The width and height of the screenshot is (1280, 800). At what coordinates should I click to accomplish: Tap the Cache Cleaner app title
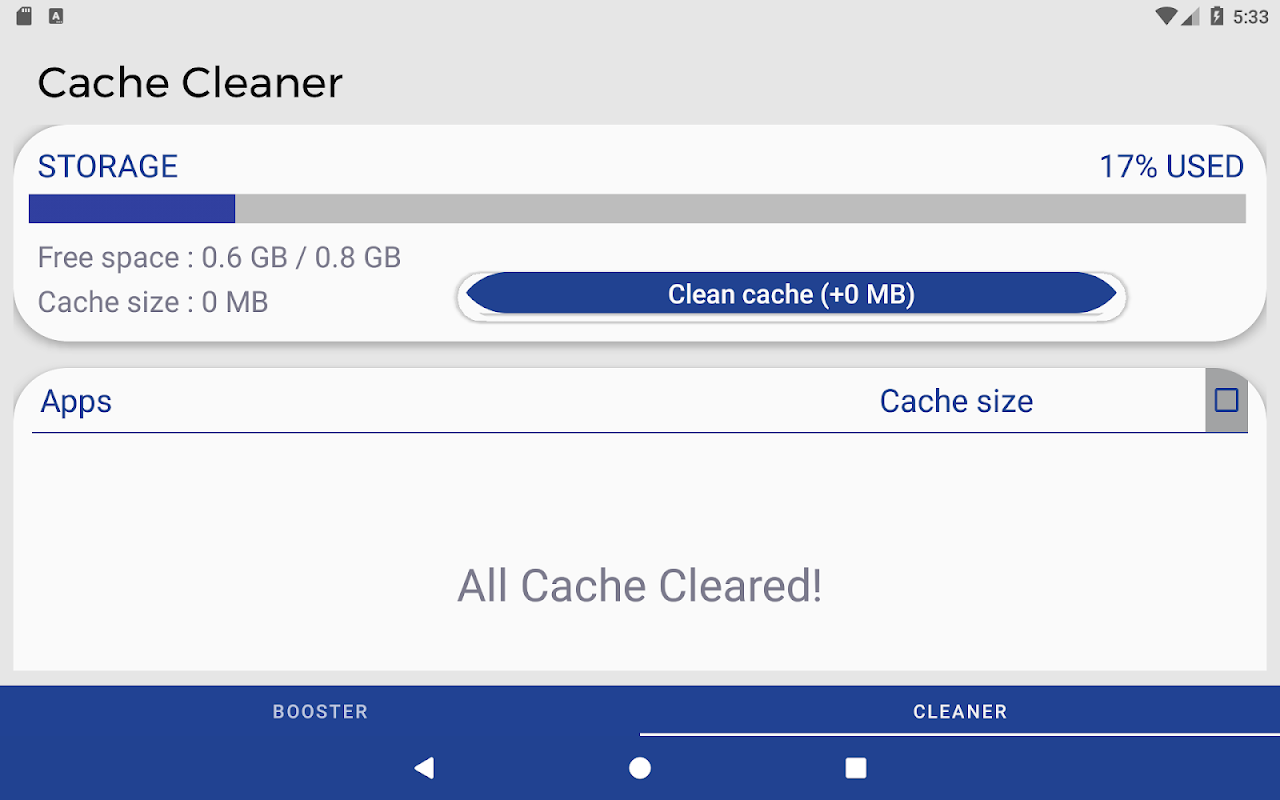pyautogui.click(x=190, y=83)
